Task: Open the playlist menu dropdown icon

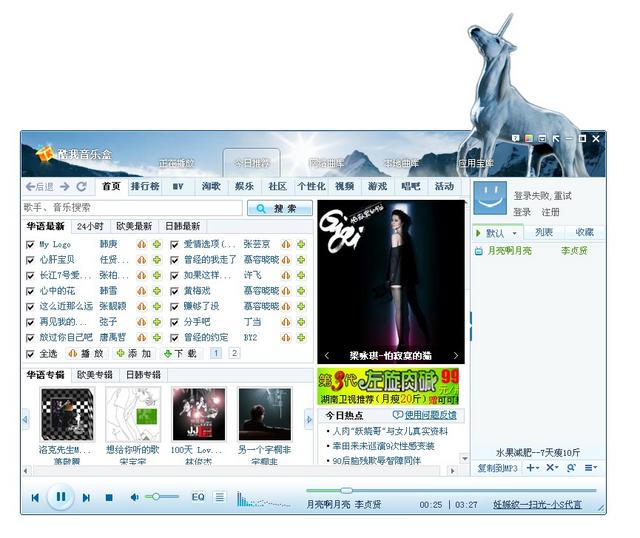Action: tap(591, 468)
